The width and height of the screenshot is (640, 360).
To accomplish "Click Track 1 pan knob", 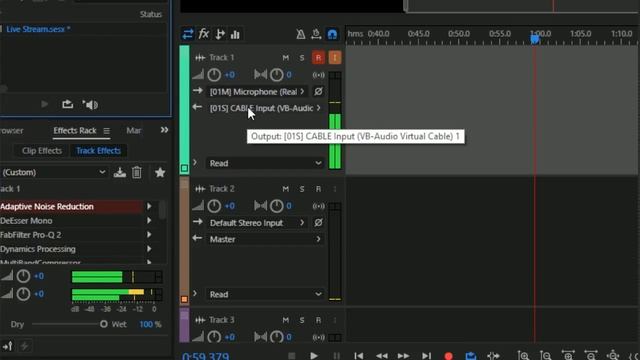I will 276,75.
